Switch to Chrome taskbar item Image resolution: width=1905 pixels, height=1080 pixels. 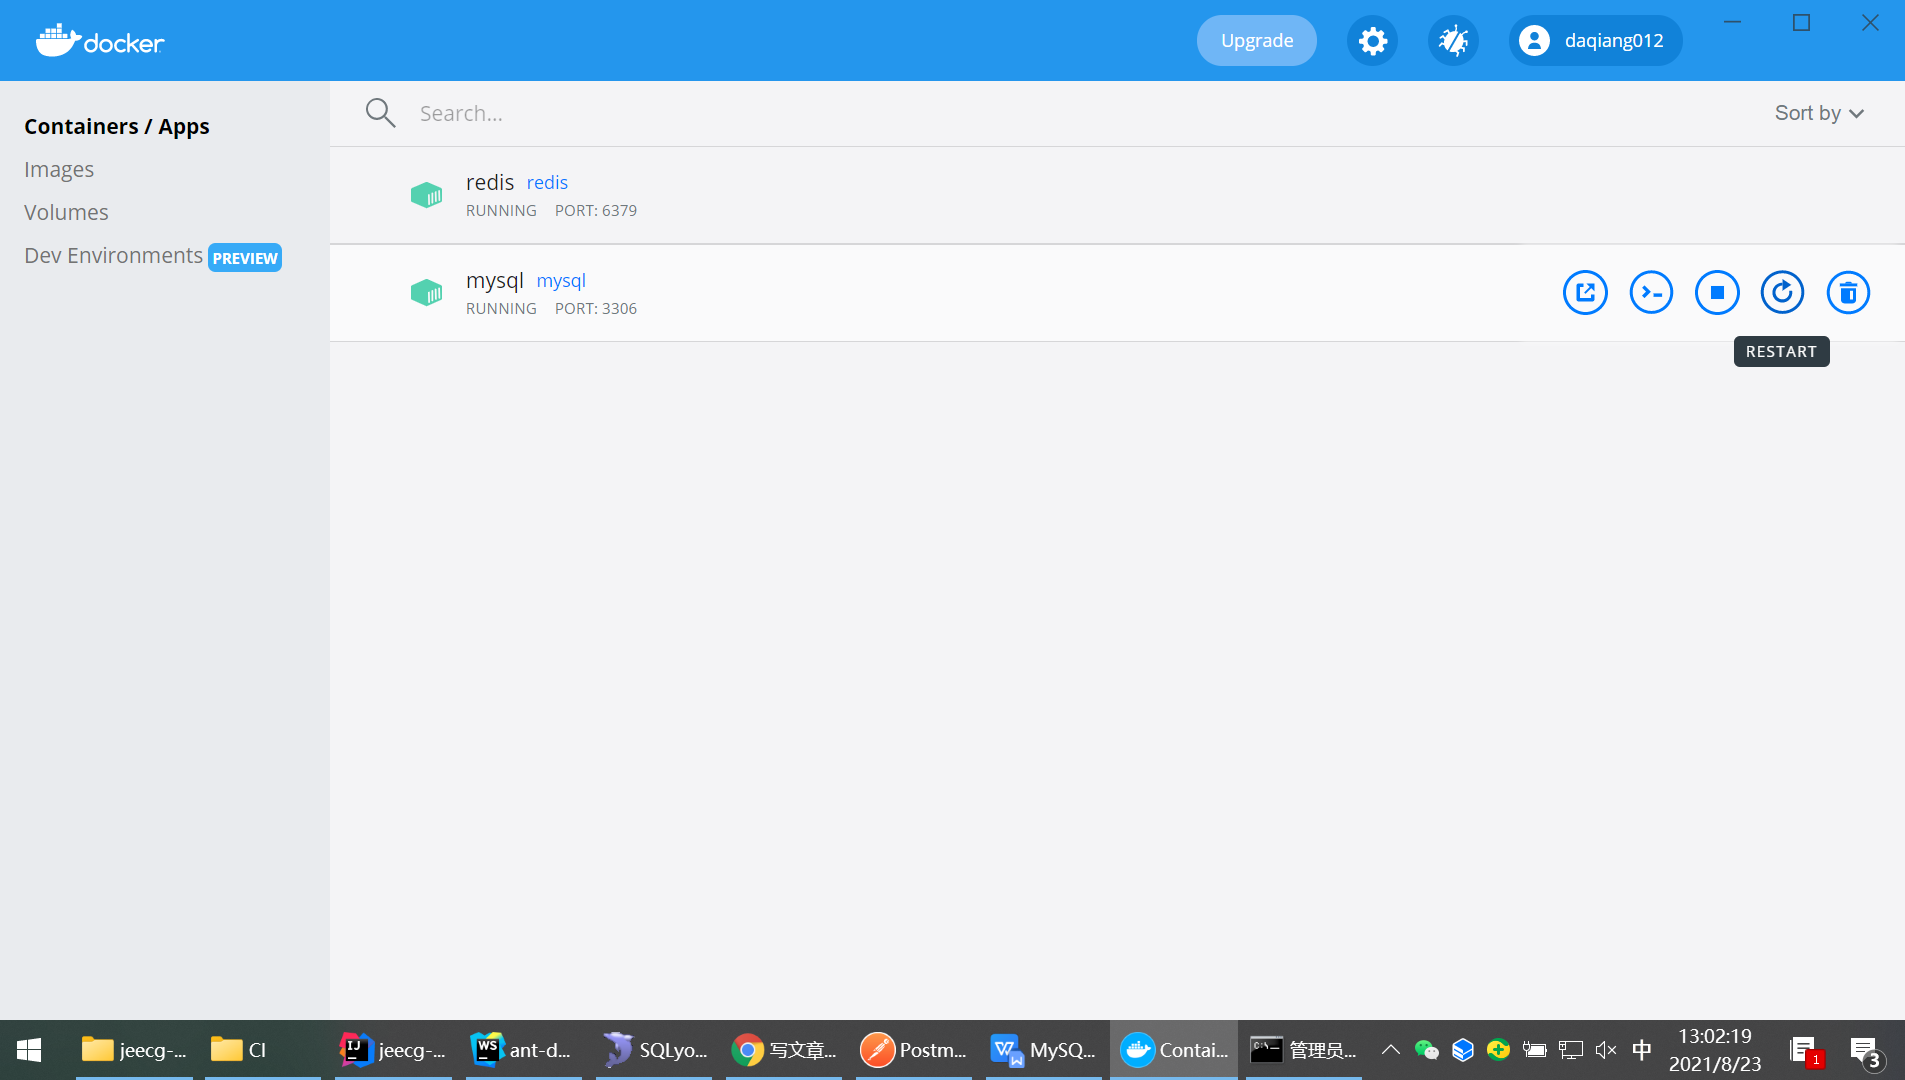tap(784, 1050)
